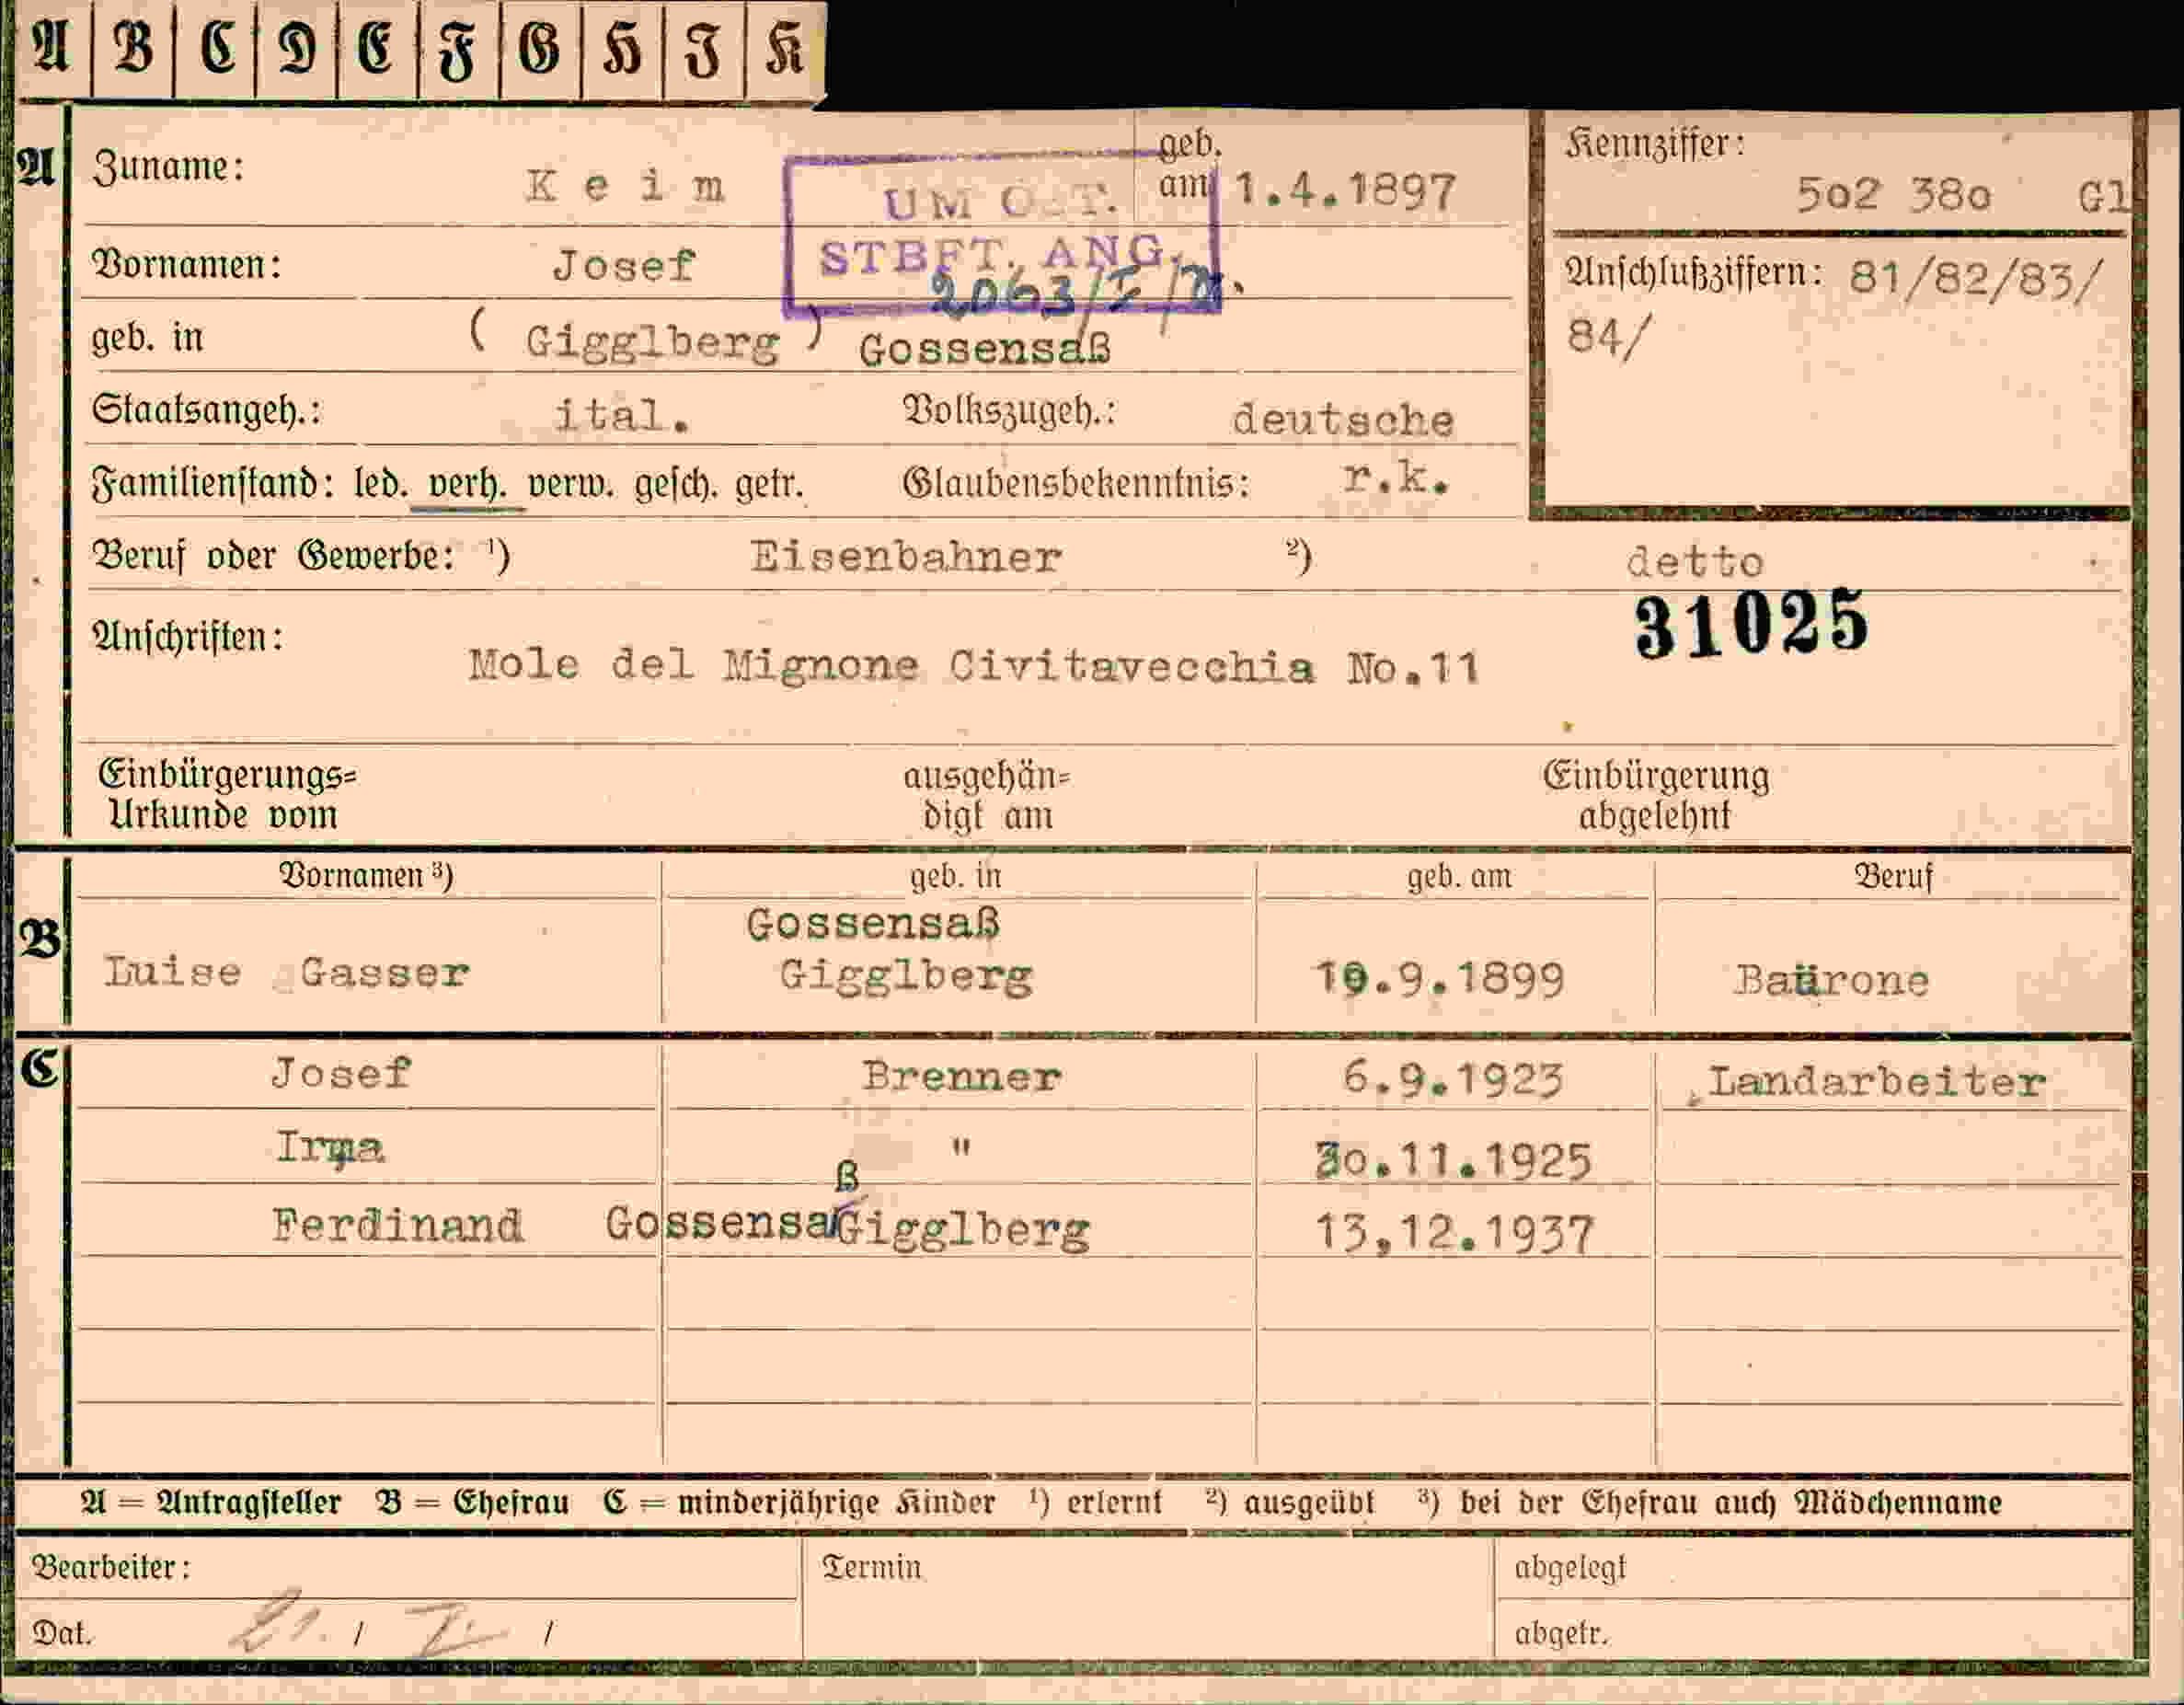Image resolution: width=2184 pixels, height=1705 pixels.
Task: Click column header 'Vornamen ³)'
Action: tap(366, 876)
